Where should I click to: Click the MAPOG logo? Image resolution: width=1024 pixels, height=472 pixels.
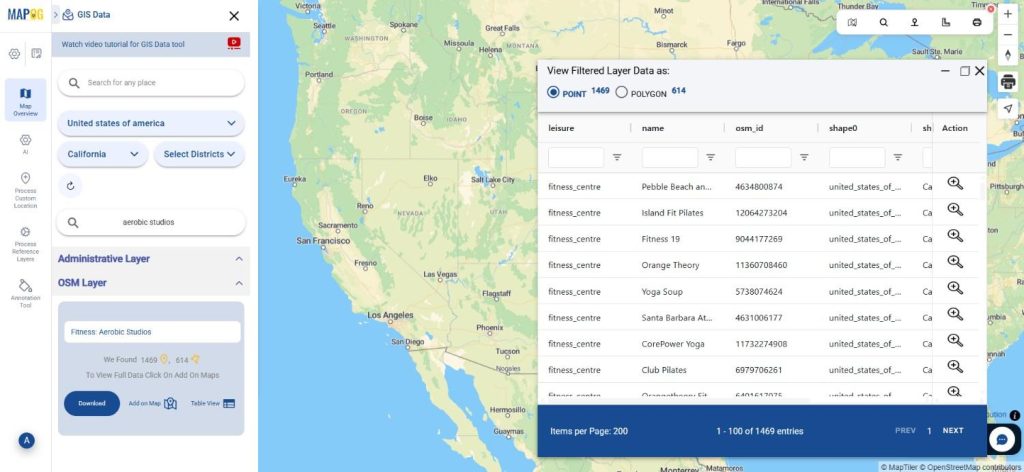tap(25, 14)
